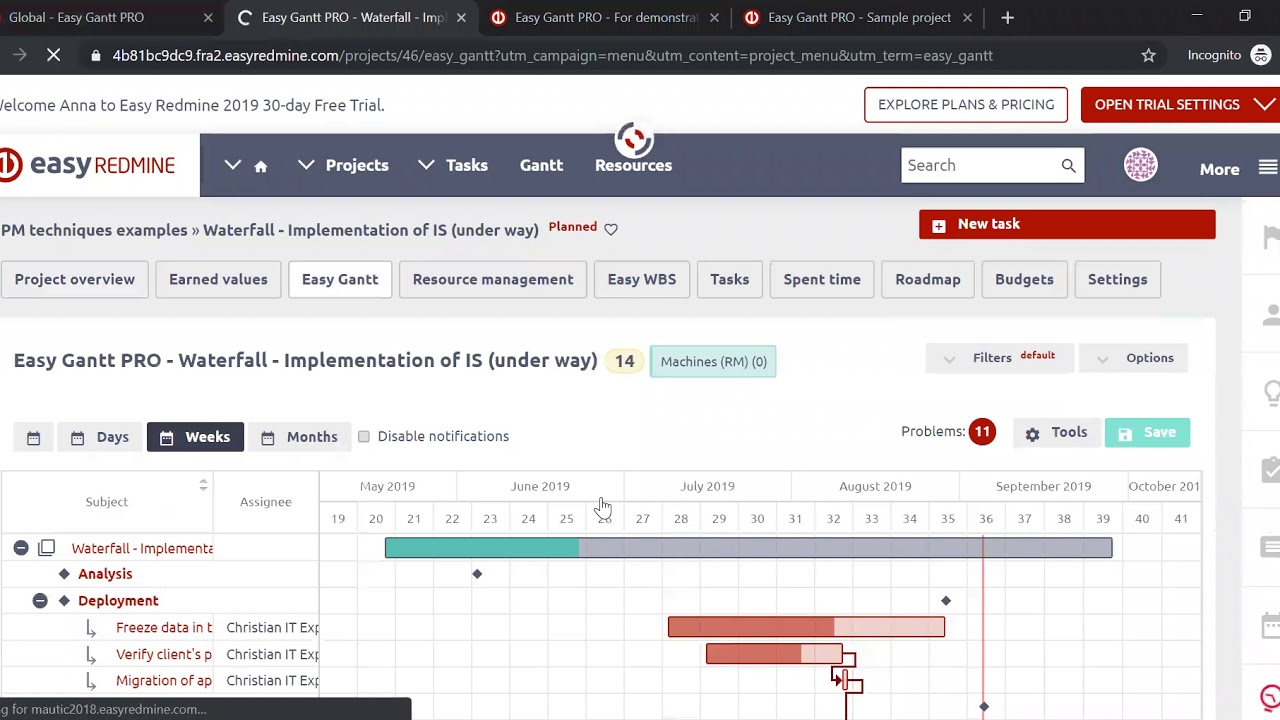The image size is (1280, 720).
Task: Click the Waterfall project teal progress bar
Action: point(481,548)
